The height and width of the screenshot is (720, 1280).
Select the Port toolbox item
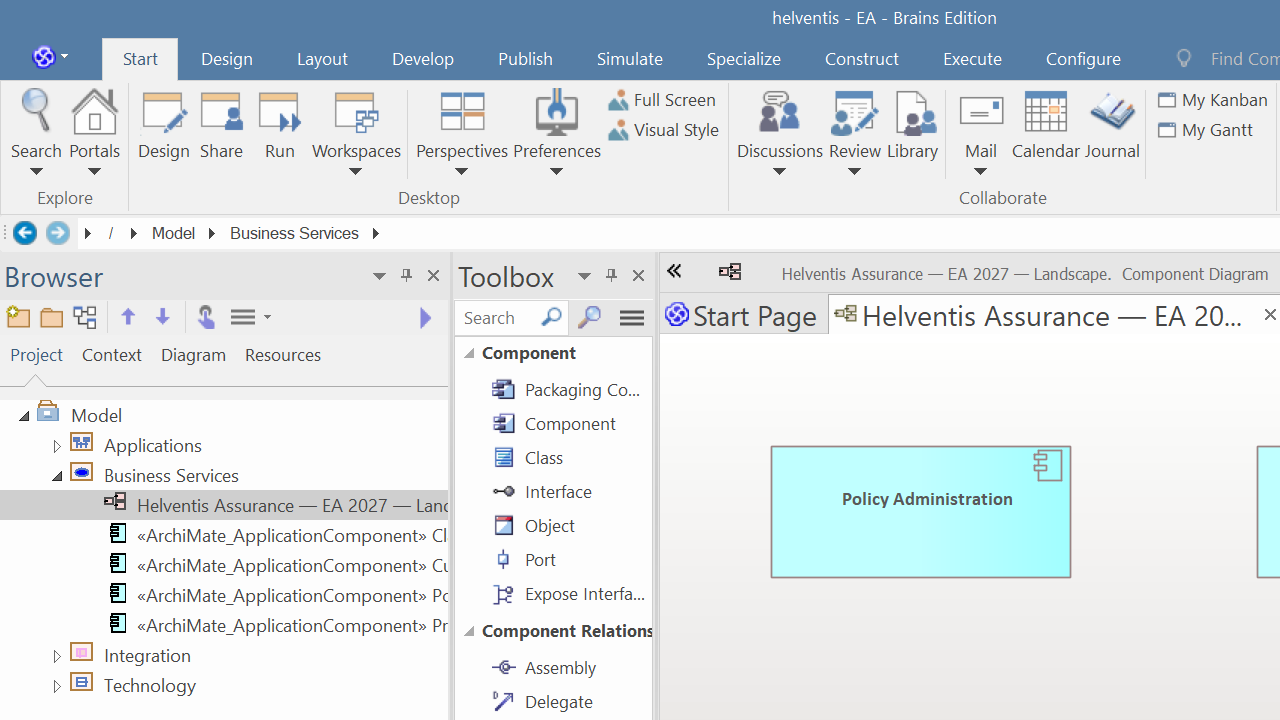click(x=524, y=560)
